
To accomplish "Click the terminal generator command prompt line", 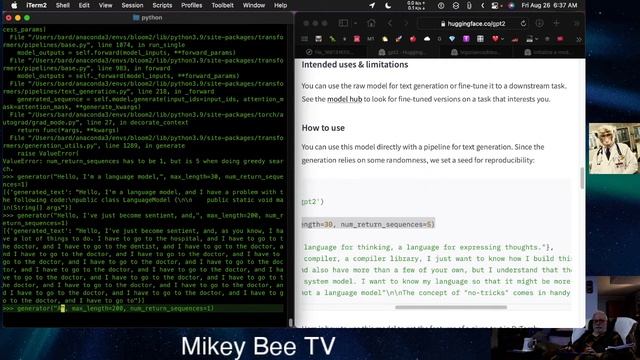I will pyautogui.click(x=143, y=309).
